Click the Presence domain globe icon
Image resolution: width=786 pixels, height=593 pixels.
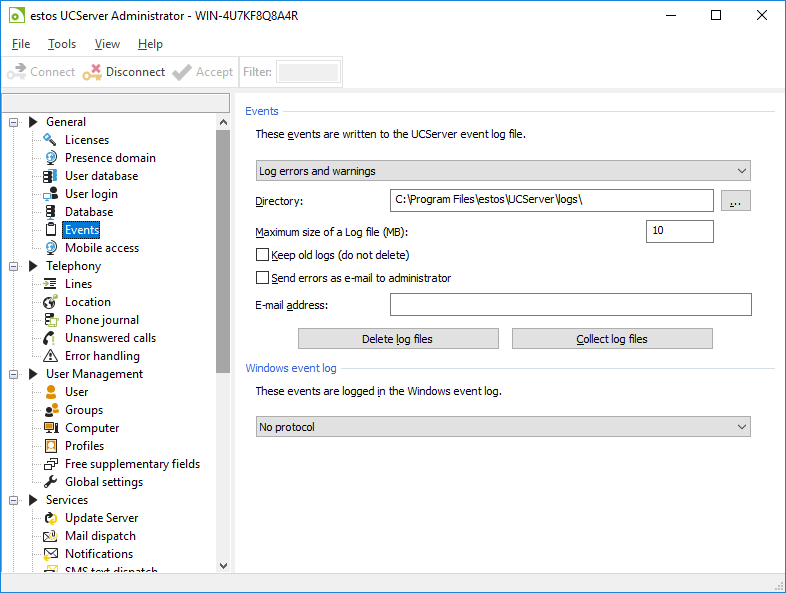[x=50, y=158]
